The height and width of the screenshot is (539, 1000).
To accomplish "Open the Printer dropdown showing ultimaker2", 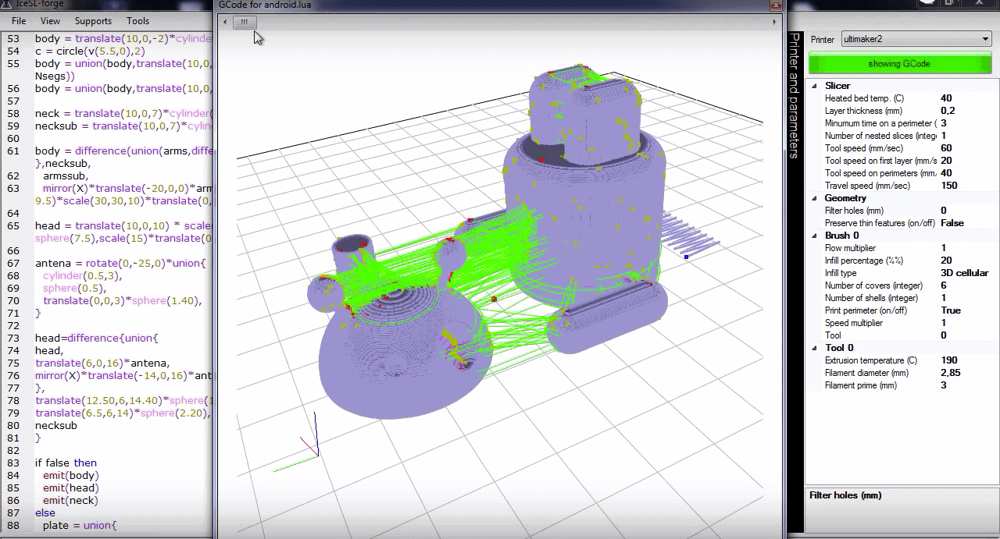I will pyautogui.click(x=915, y=40).
